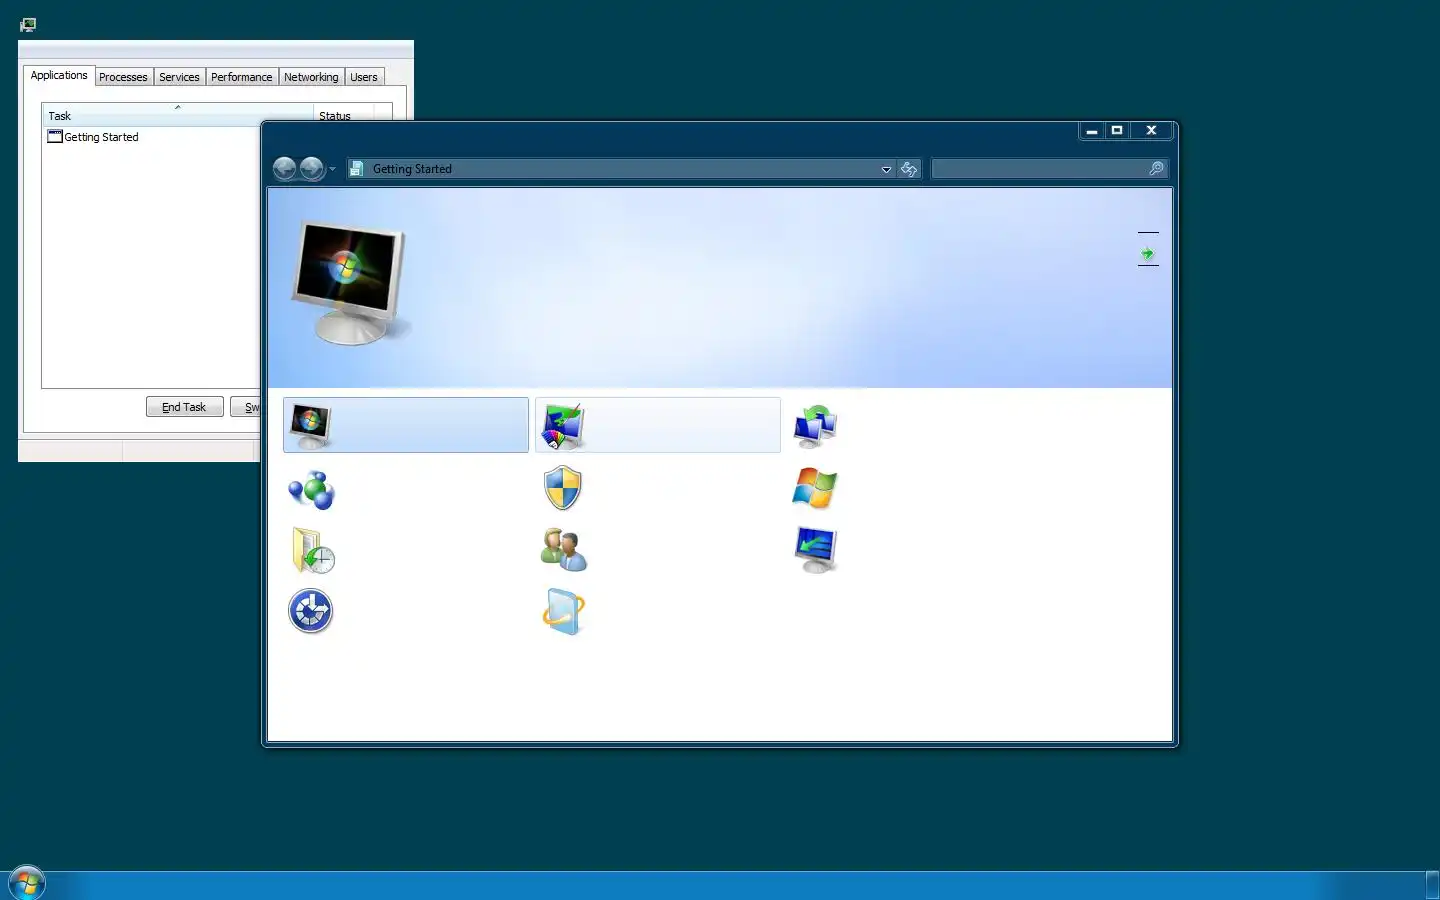Screen dimensions: 1440x900
Task: Switch to the Networking tab in Task Manager
Action: [x=311, y=77]
